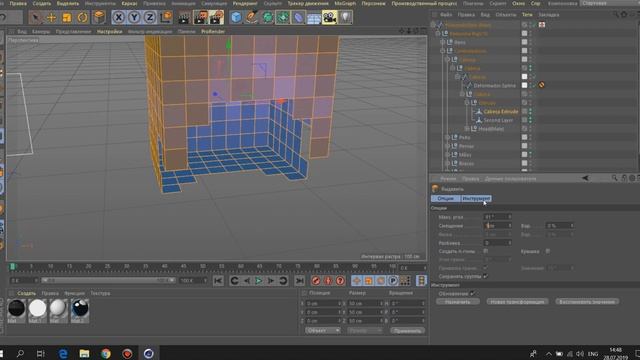Click the Light object icon
640x360 pixels.
tap(345, 18)
